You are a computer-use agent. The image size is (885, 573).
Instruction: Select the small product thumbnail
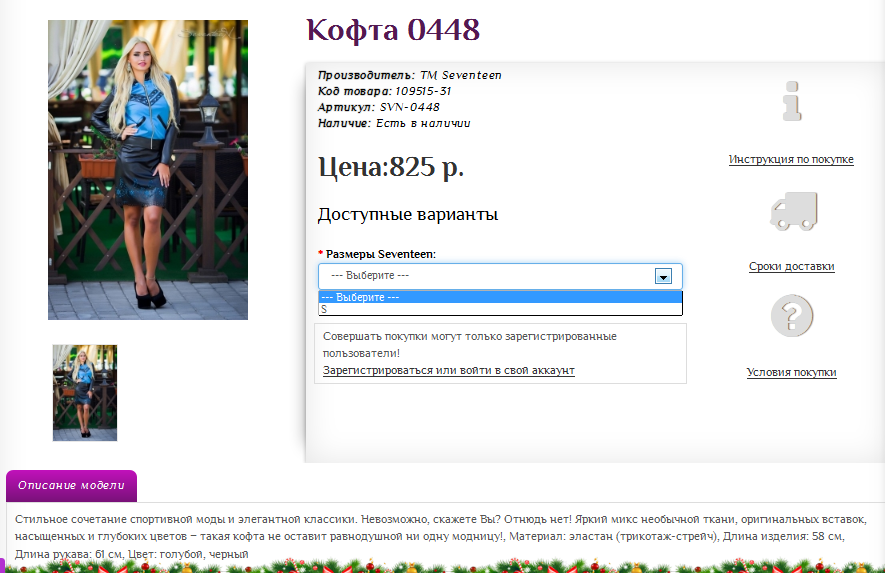[85, 393]
